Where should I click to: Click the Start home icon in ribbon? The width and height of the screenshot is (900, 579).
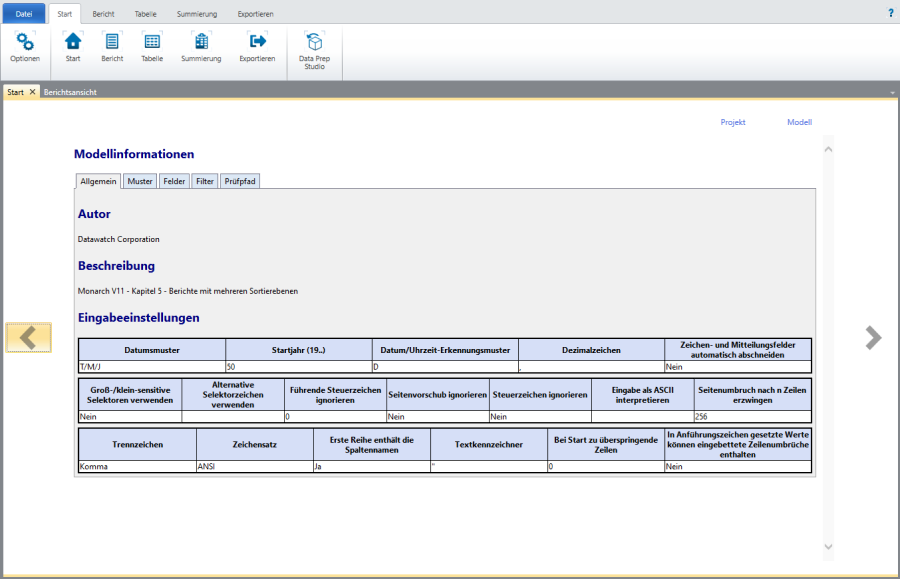coord(73,42)
